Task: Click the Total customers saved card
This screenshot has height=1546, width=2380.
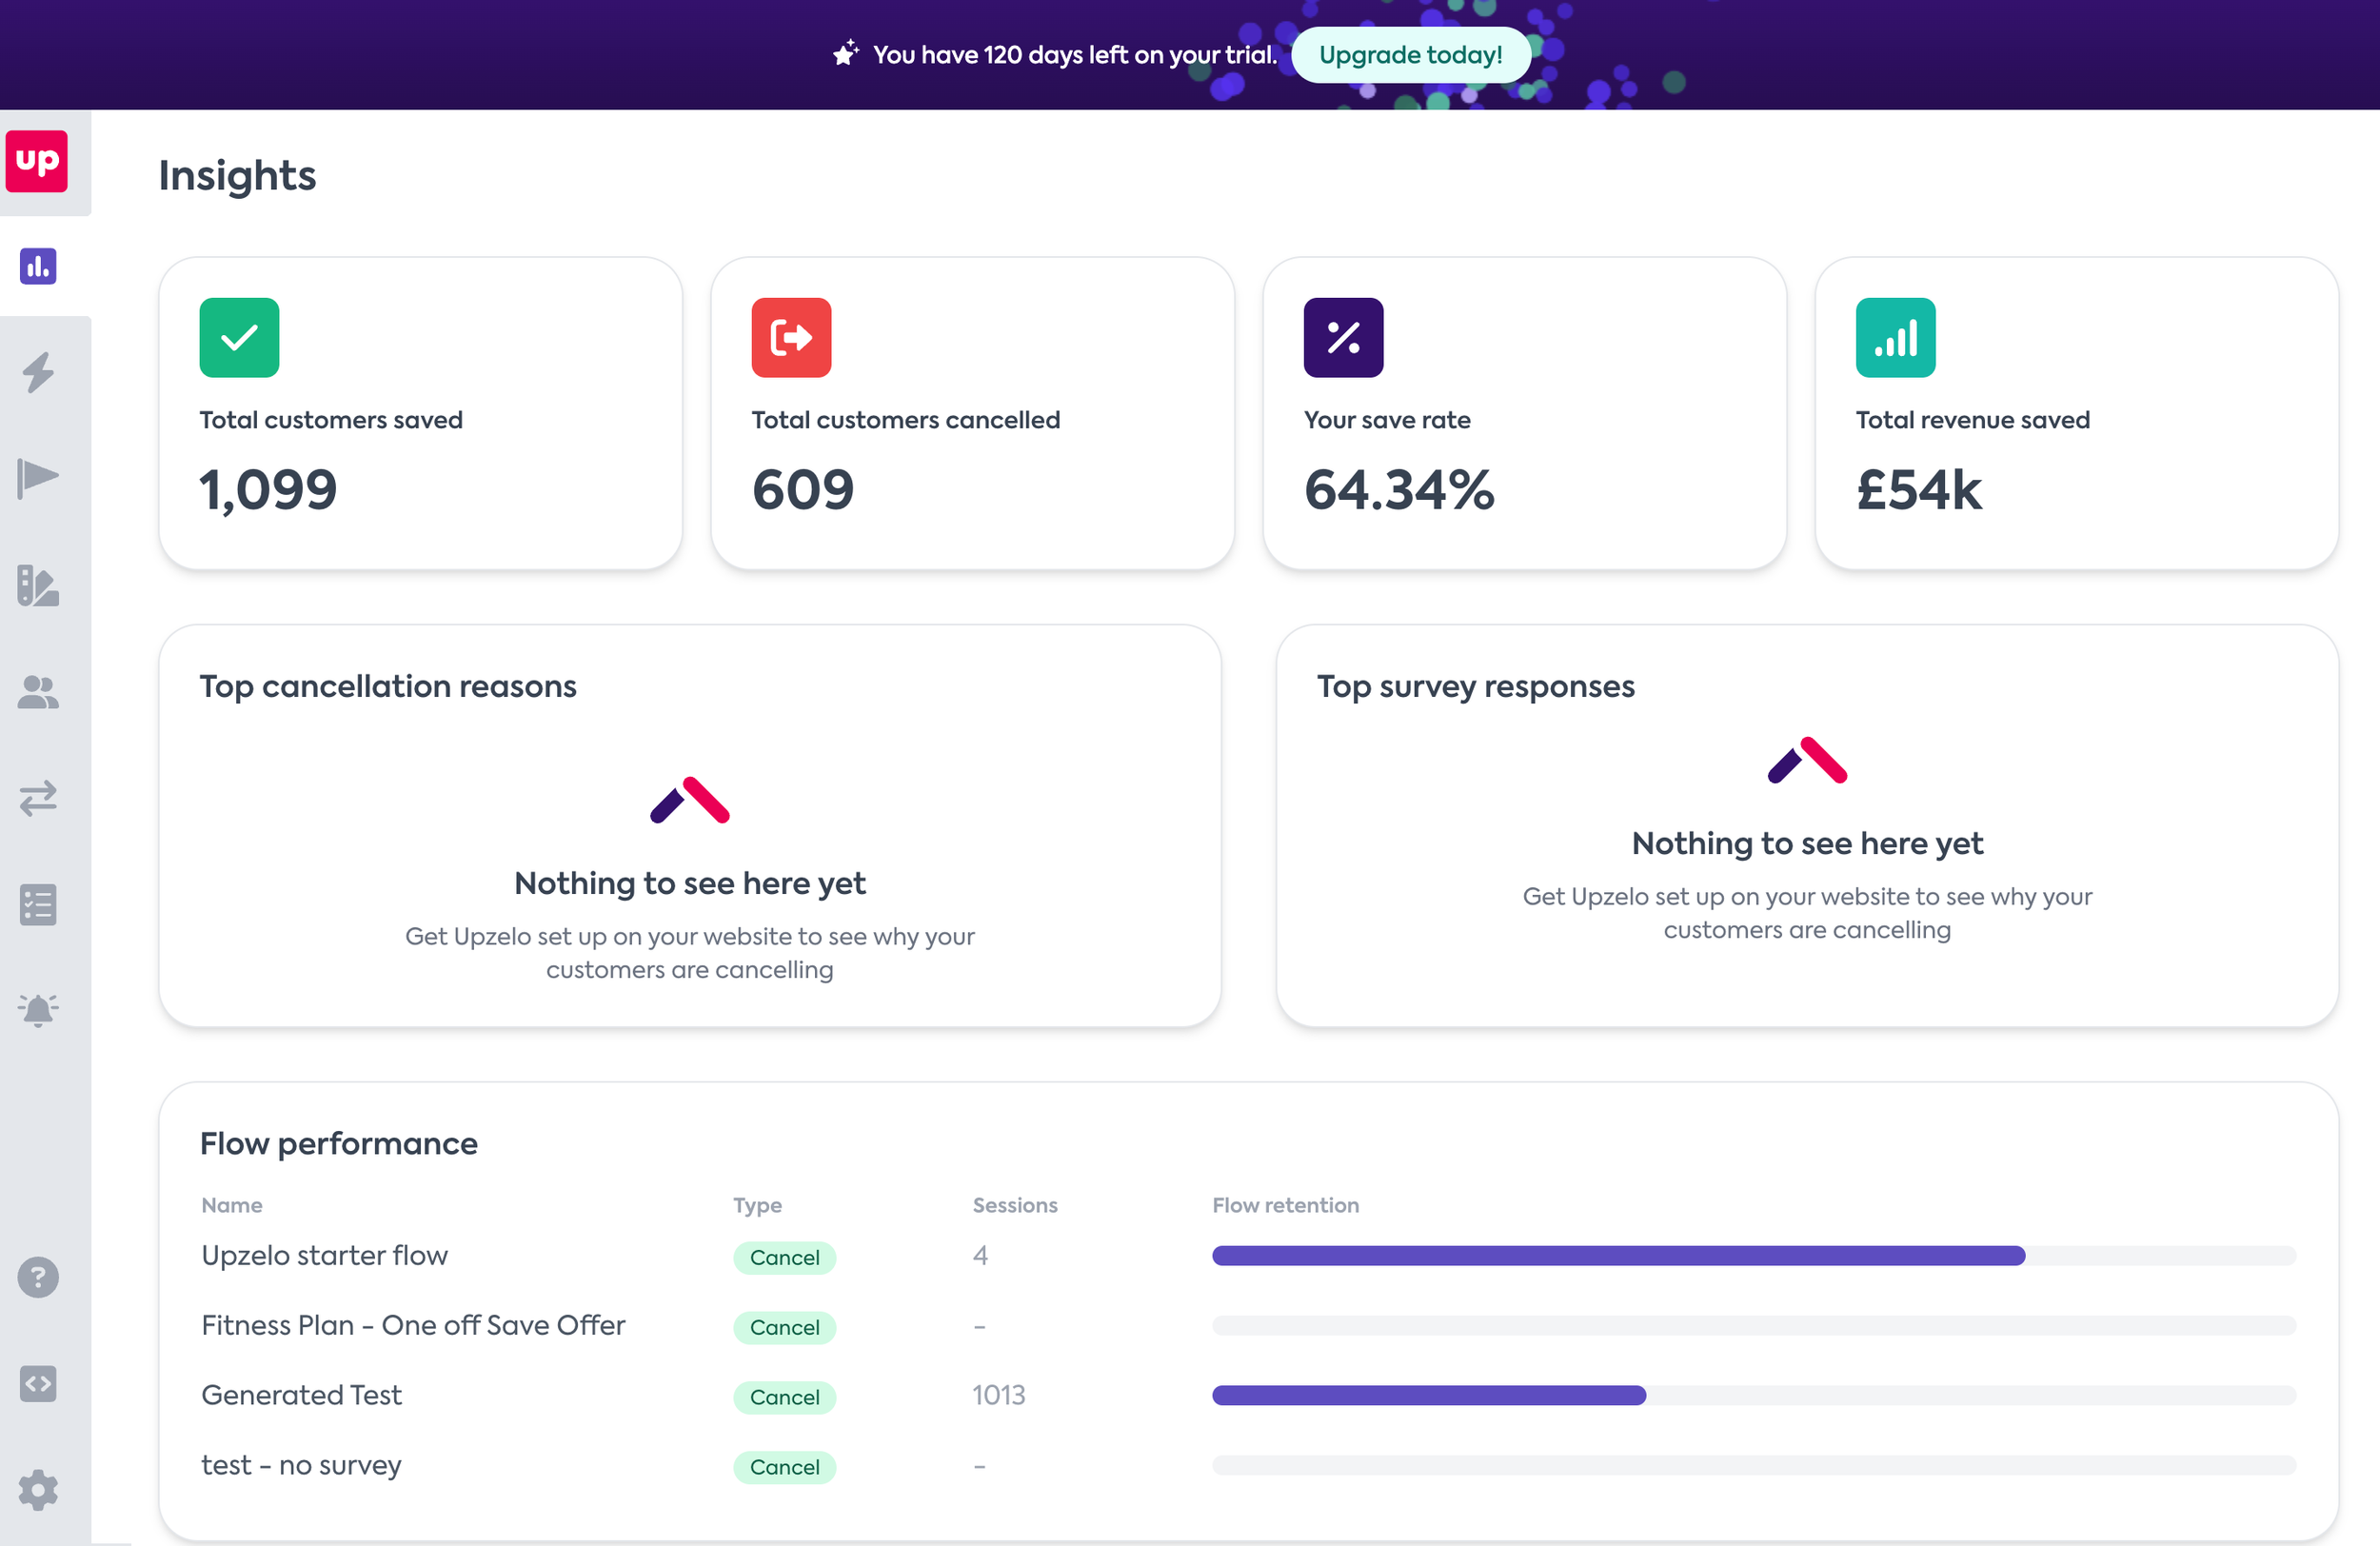Action: tap(420, 413)
